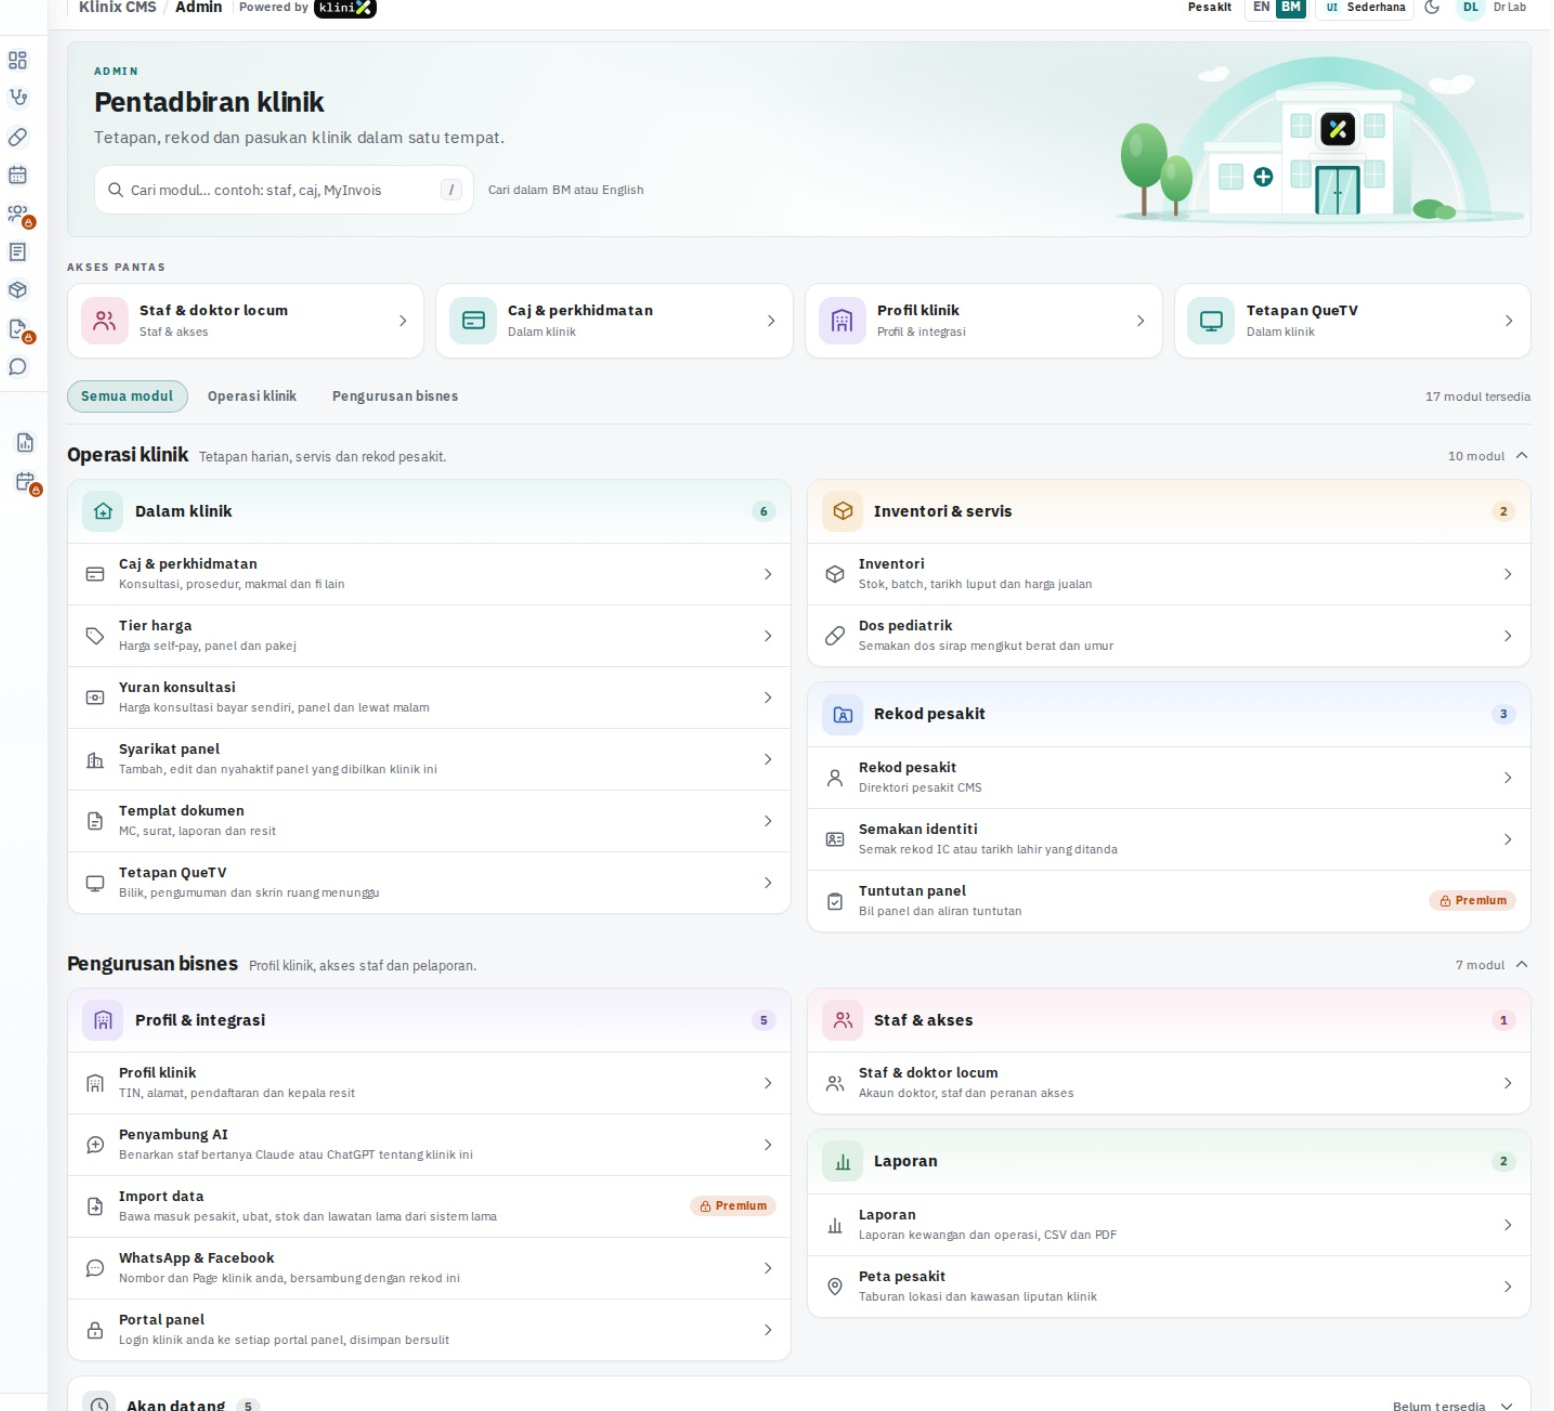1554x1411 pixels.
Task: Select the Semua modul tab
Action: (127, 396)
